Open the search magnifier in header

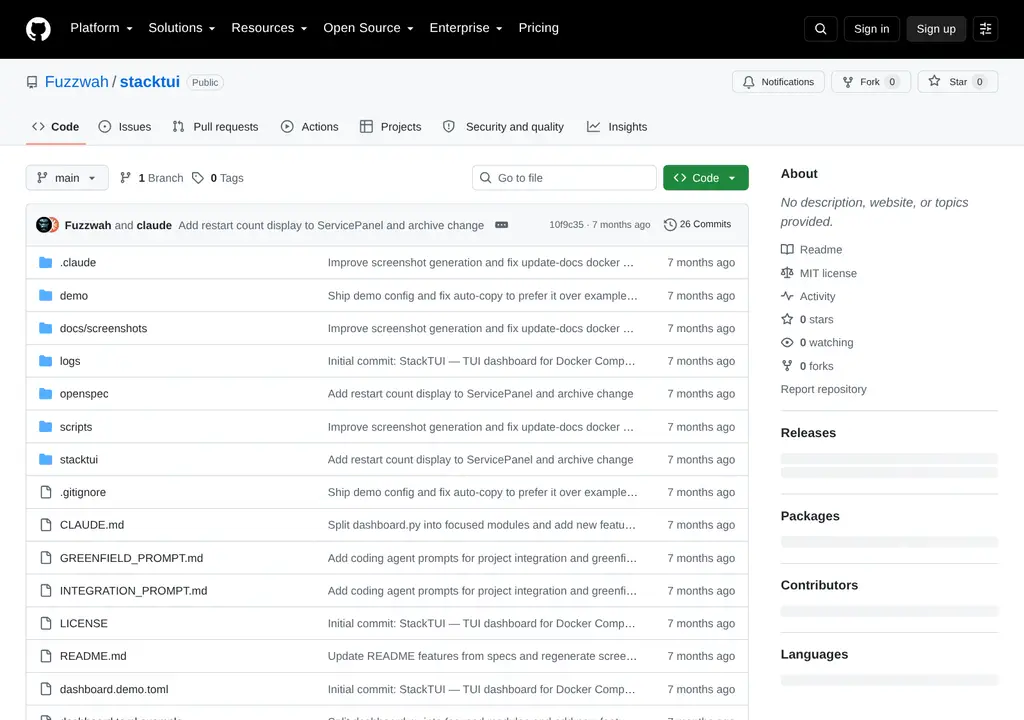(x=820, y=29)
